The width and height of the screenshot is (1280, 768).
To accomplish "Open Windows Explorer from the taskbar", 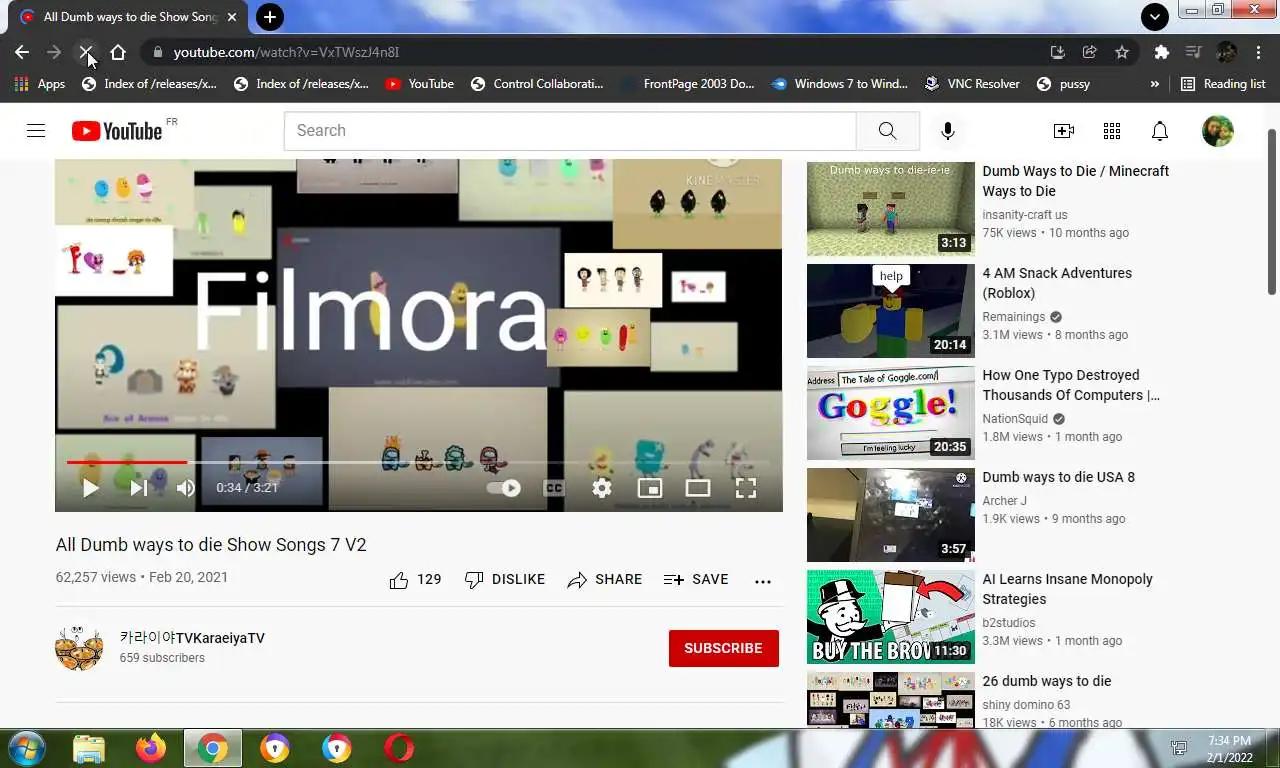I will coord(89,748).
